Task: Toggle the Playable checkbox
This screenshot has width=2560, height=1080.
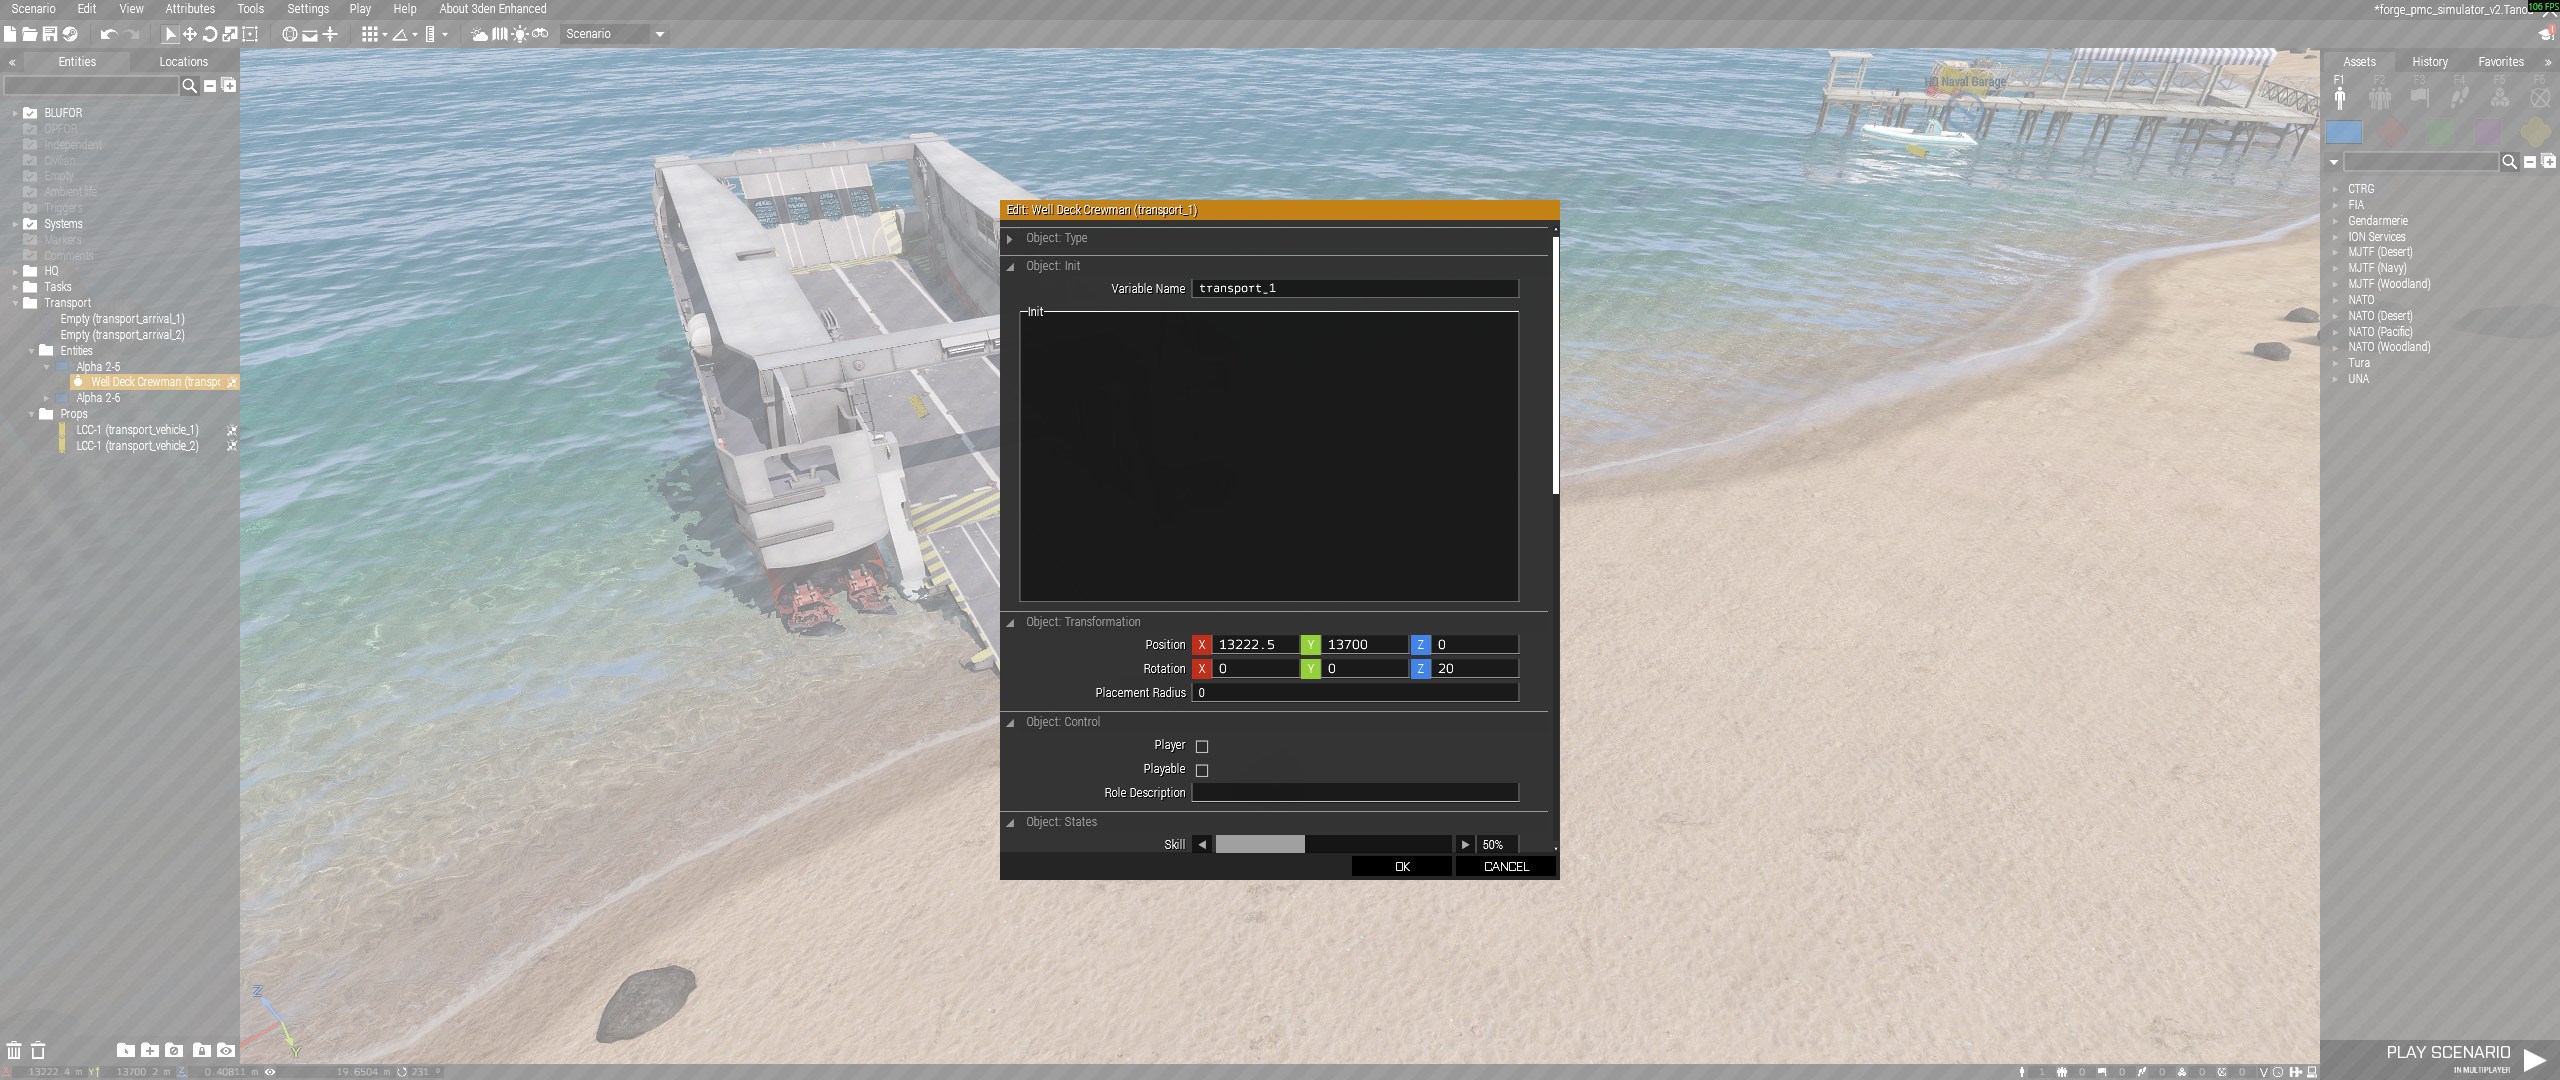Action: [1202, 770]
